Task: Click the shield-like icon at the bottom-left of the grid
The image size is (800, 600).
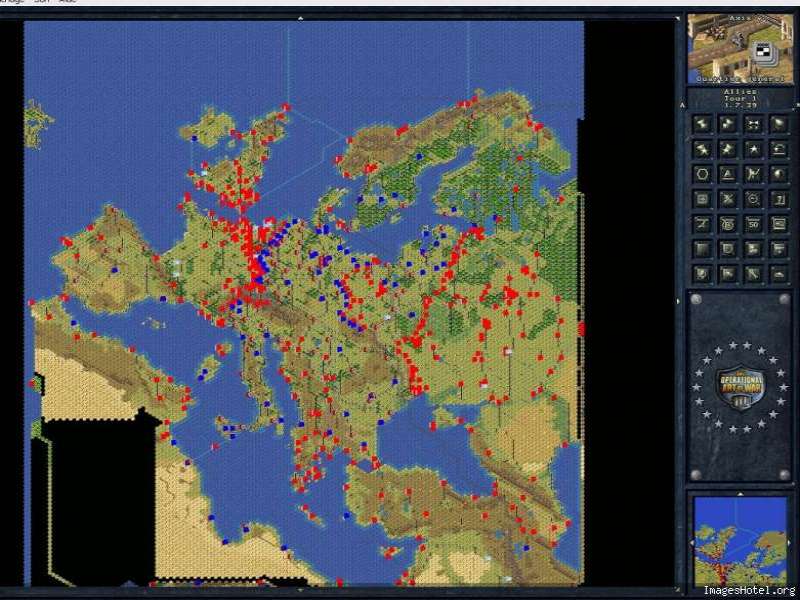Action: 703,274
